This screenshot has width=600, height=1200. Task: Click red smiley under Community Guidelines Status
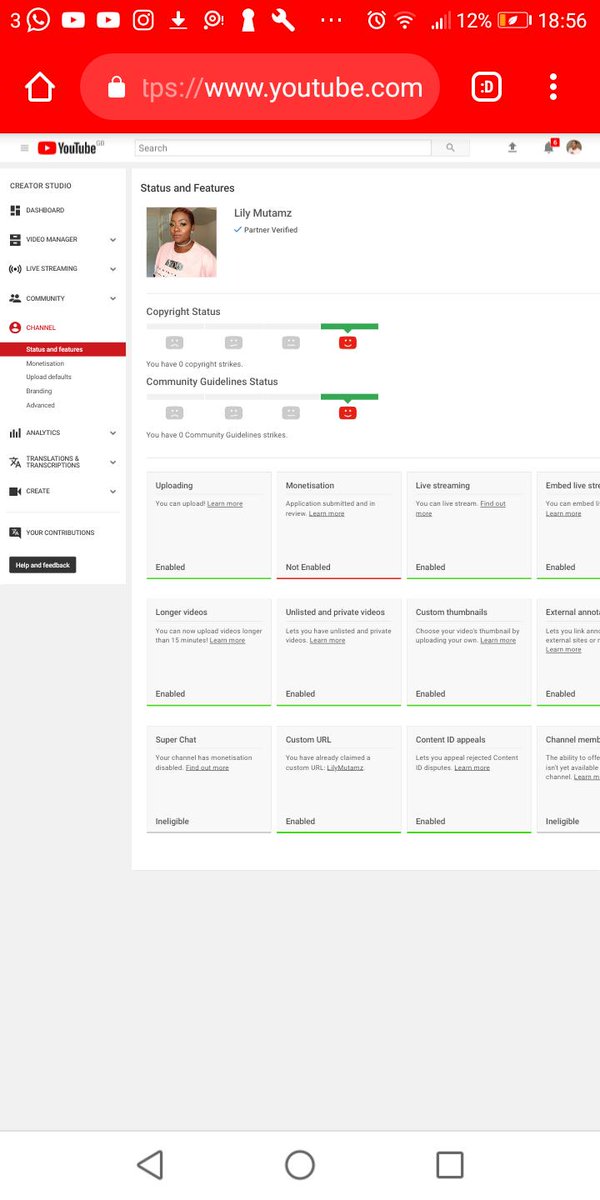[347, 412]
